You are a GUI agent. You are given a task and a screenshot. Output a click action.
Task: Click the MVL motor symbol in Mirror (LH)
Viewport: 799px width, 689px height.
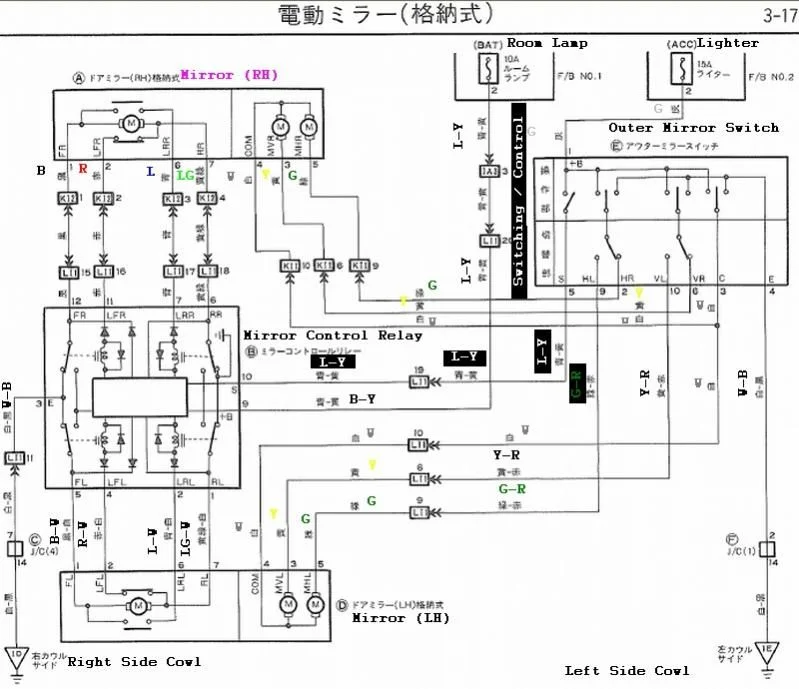[288, 604]
